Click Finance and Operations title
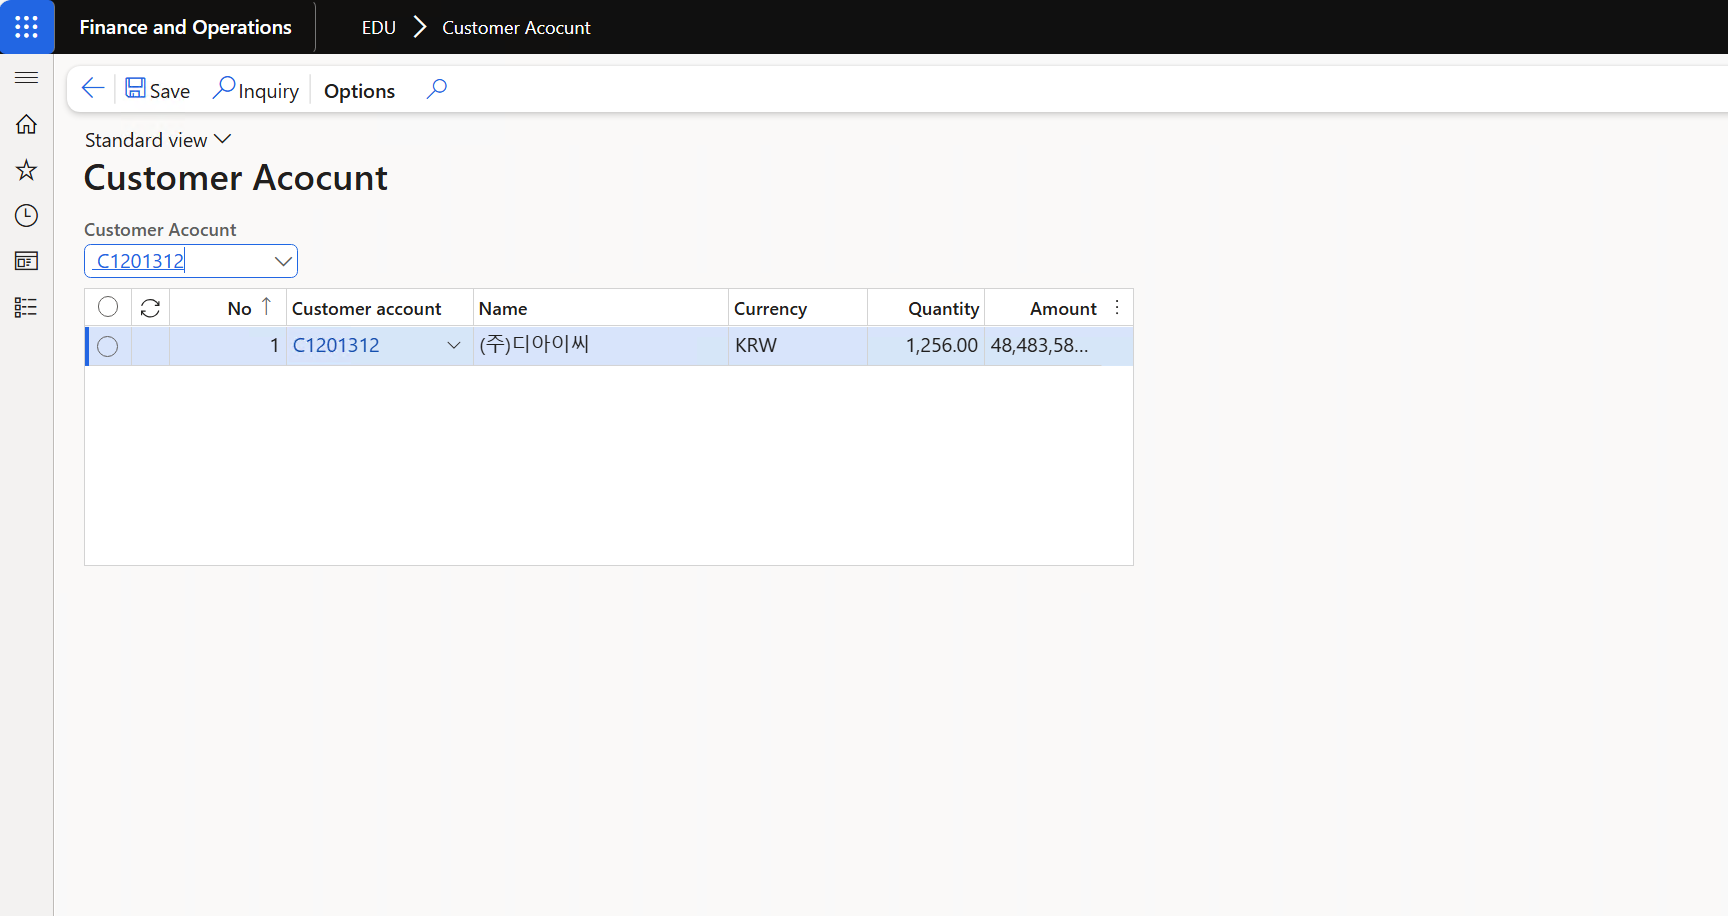The width and height of the screenshot is (1728, 916). coord(185,27)
